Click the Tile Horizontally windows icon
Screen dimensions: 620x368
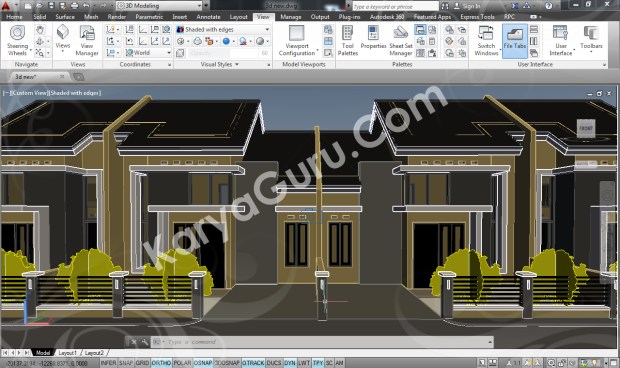coord(534,29)
